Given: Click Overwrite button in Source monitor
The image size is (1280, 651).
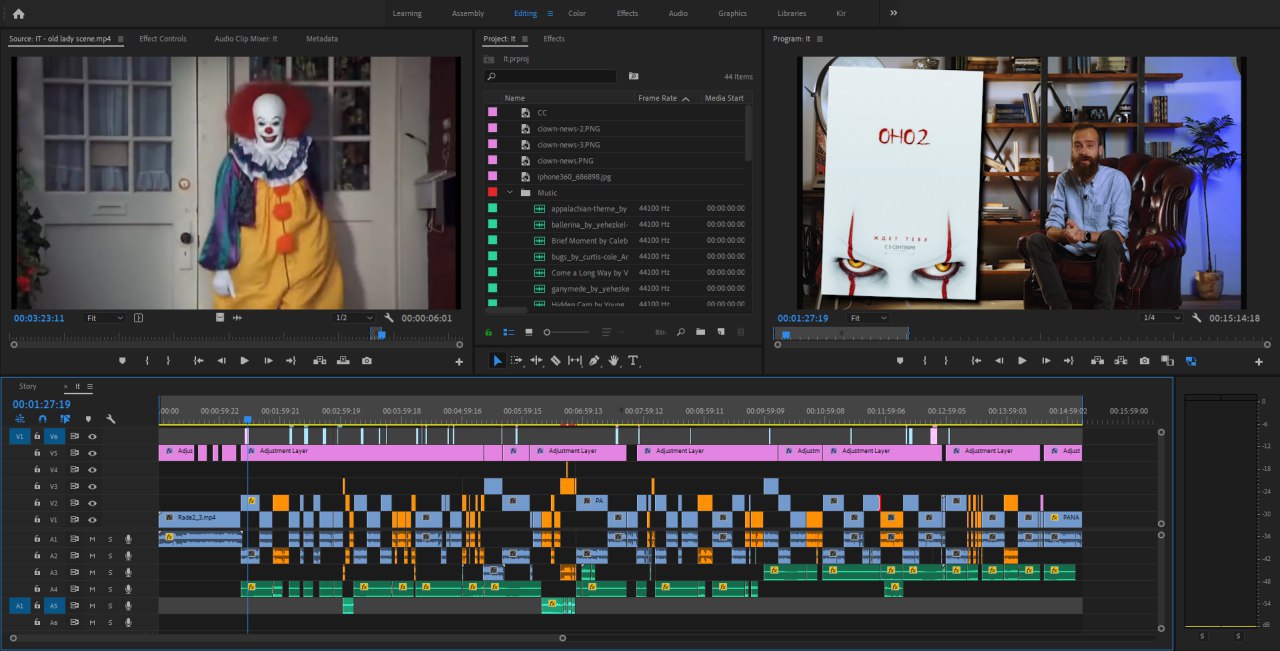Looking at the screenshot, I should click(x=344, y=360).
